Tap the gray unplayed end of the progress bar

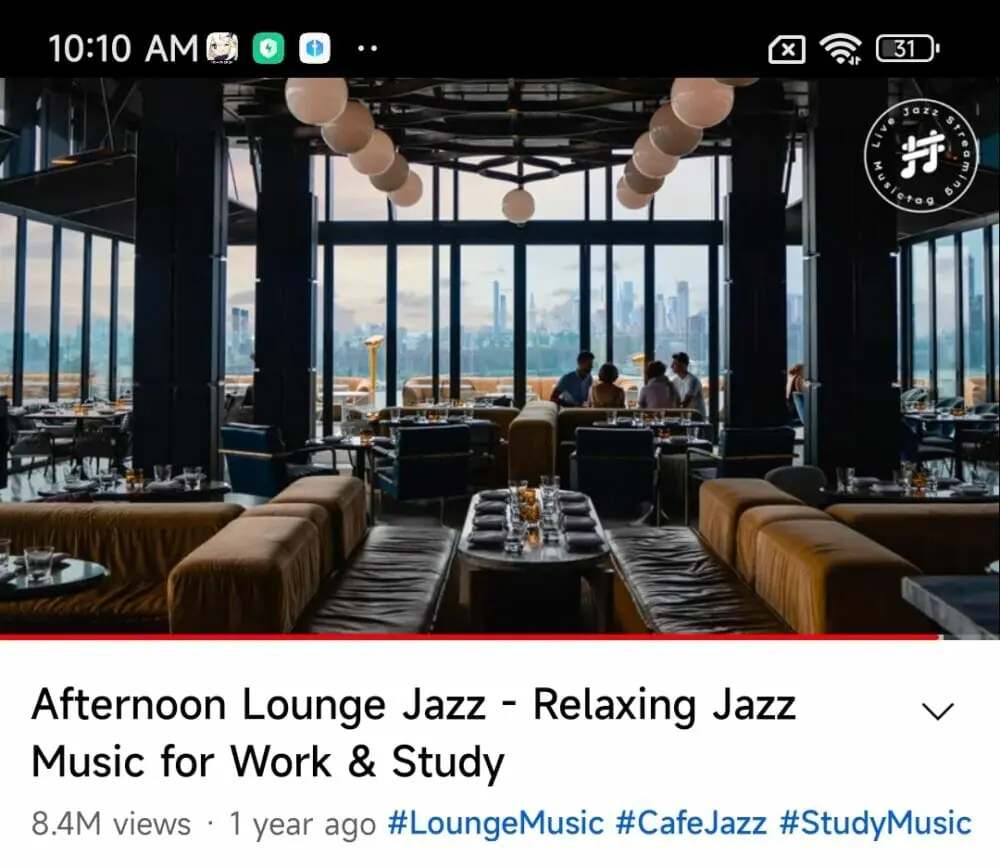pyautogui.click(x=969, y=636)
